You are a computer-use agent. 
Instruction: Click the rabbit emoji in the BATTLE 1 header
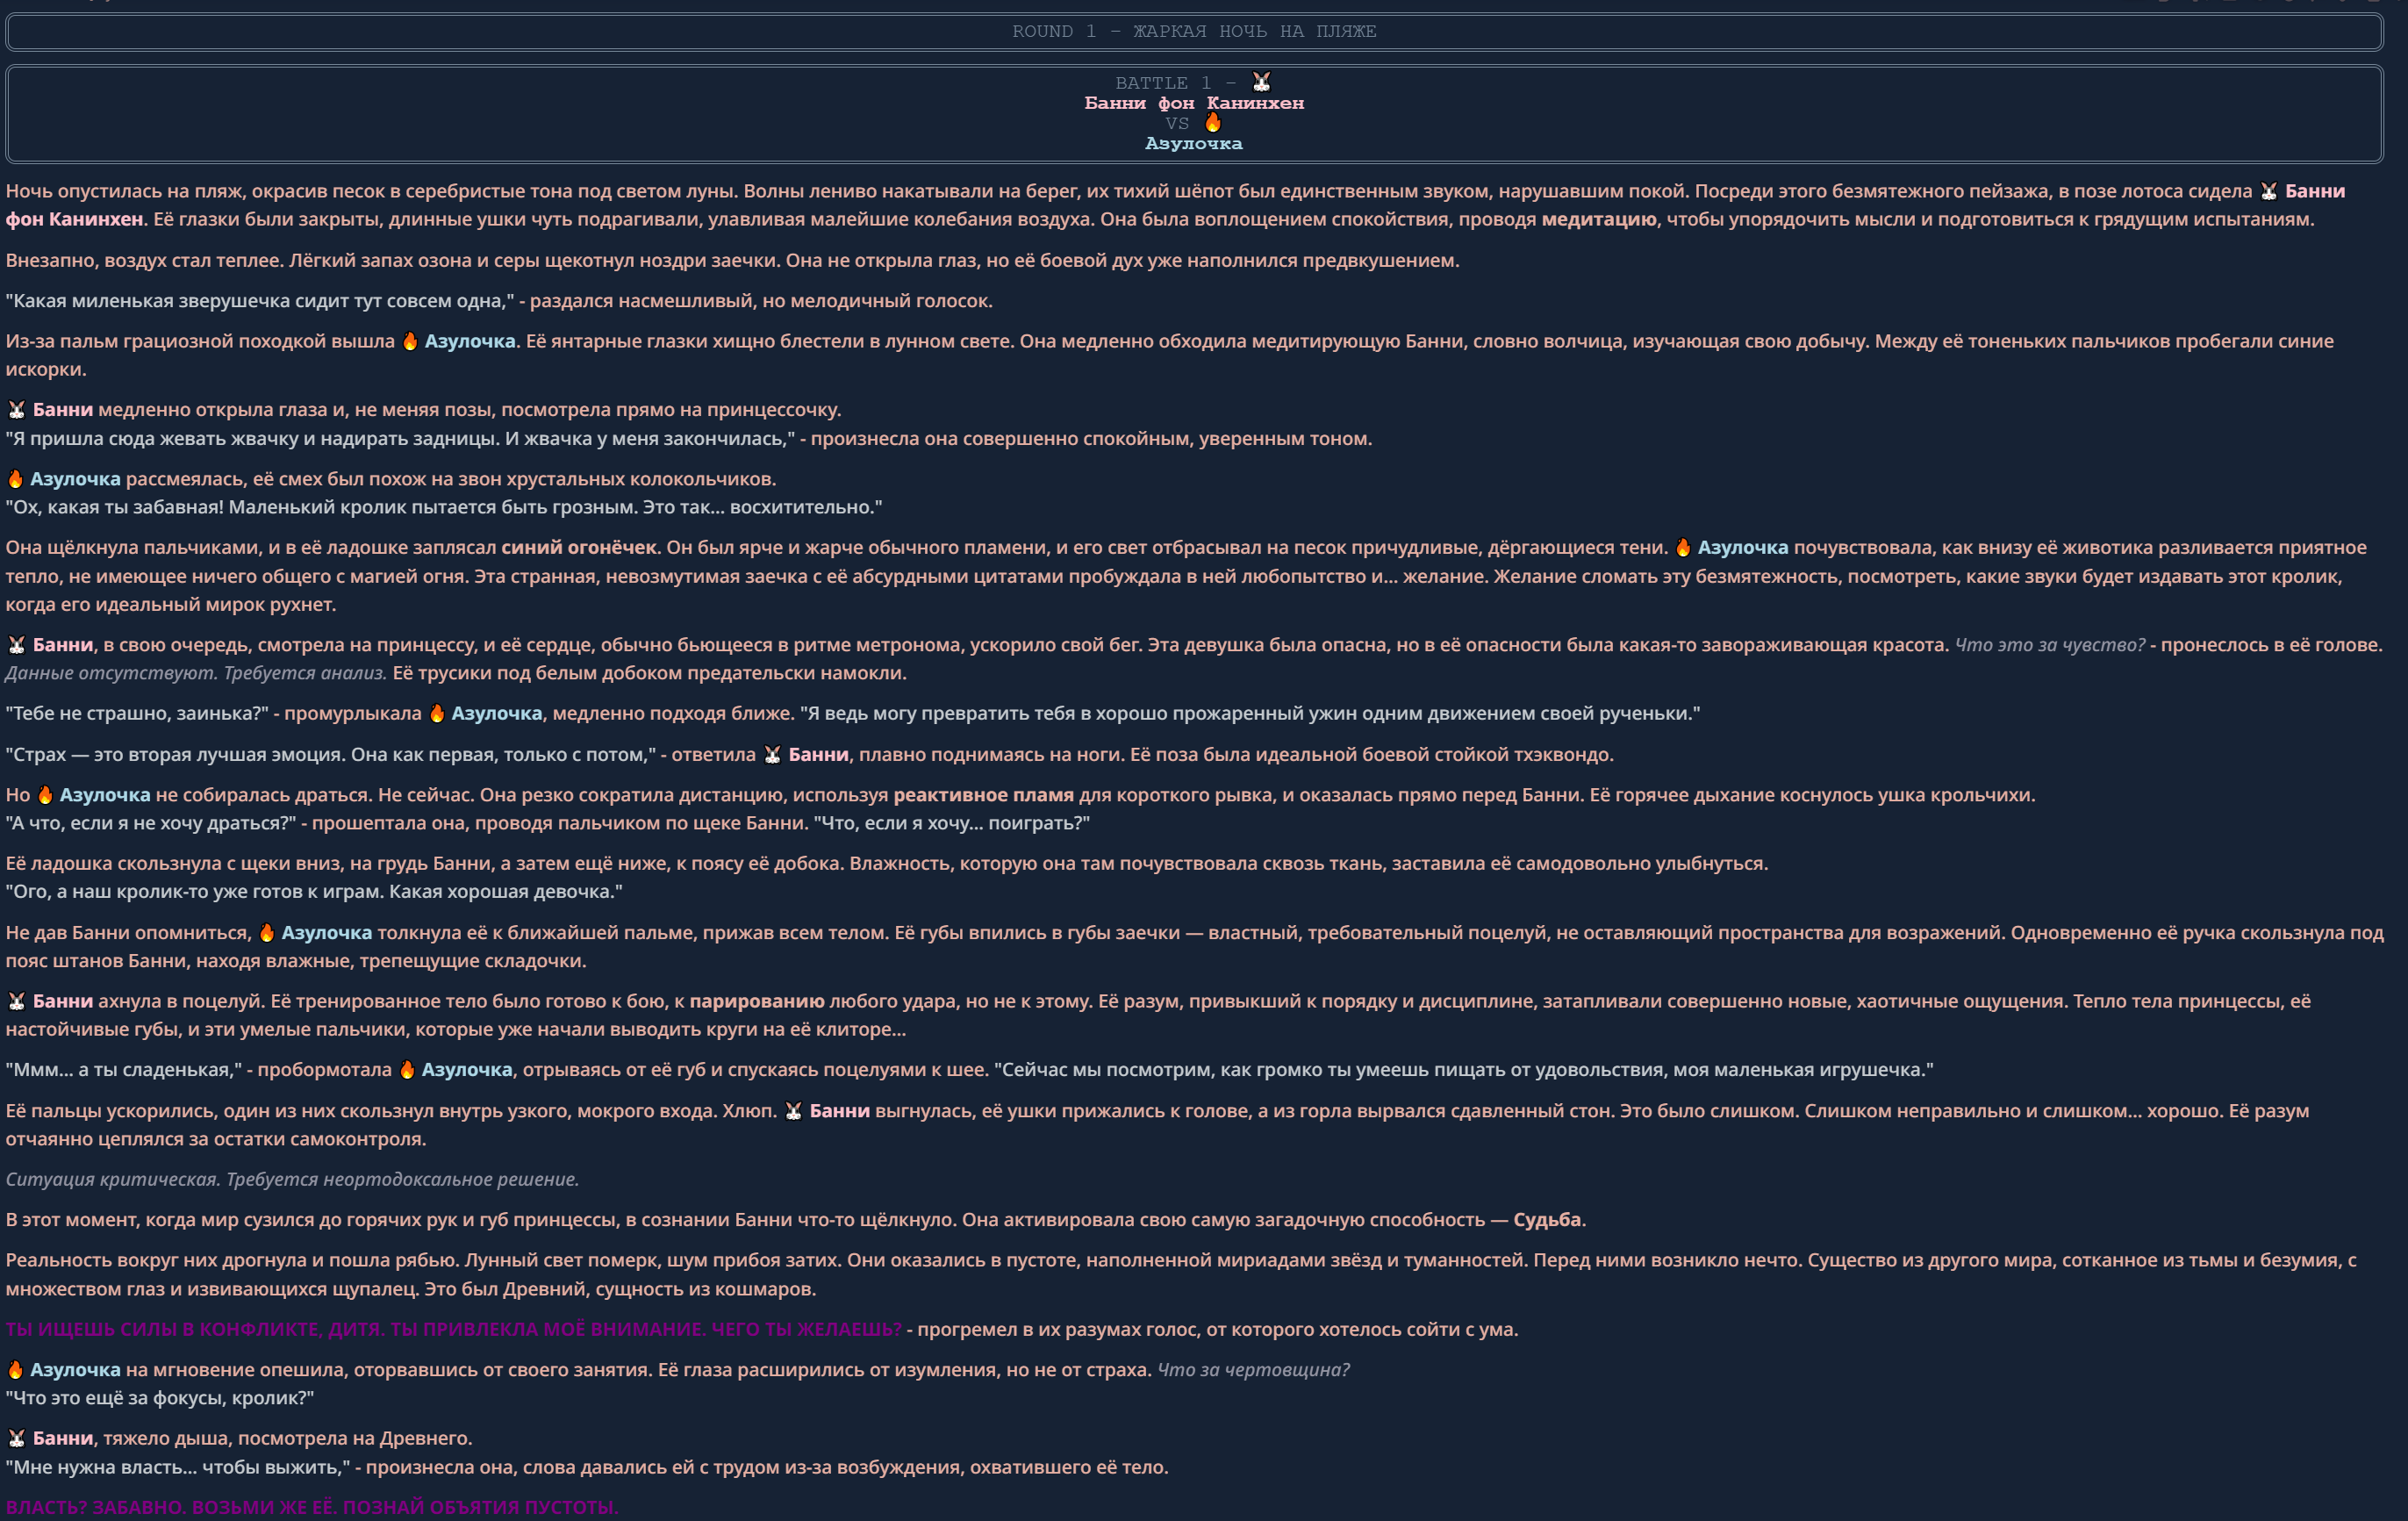(1262, 82)
